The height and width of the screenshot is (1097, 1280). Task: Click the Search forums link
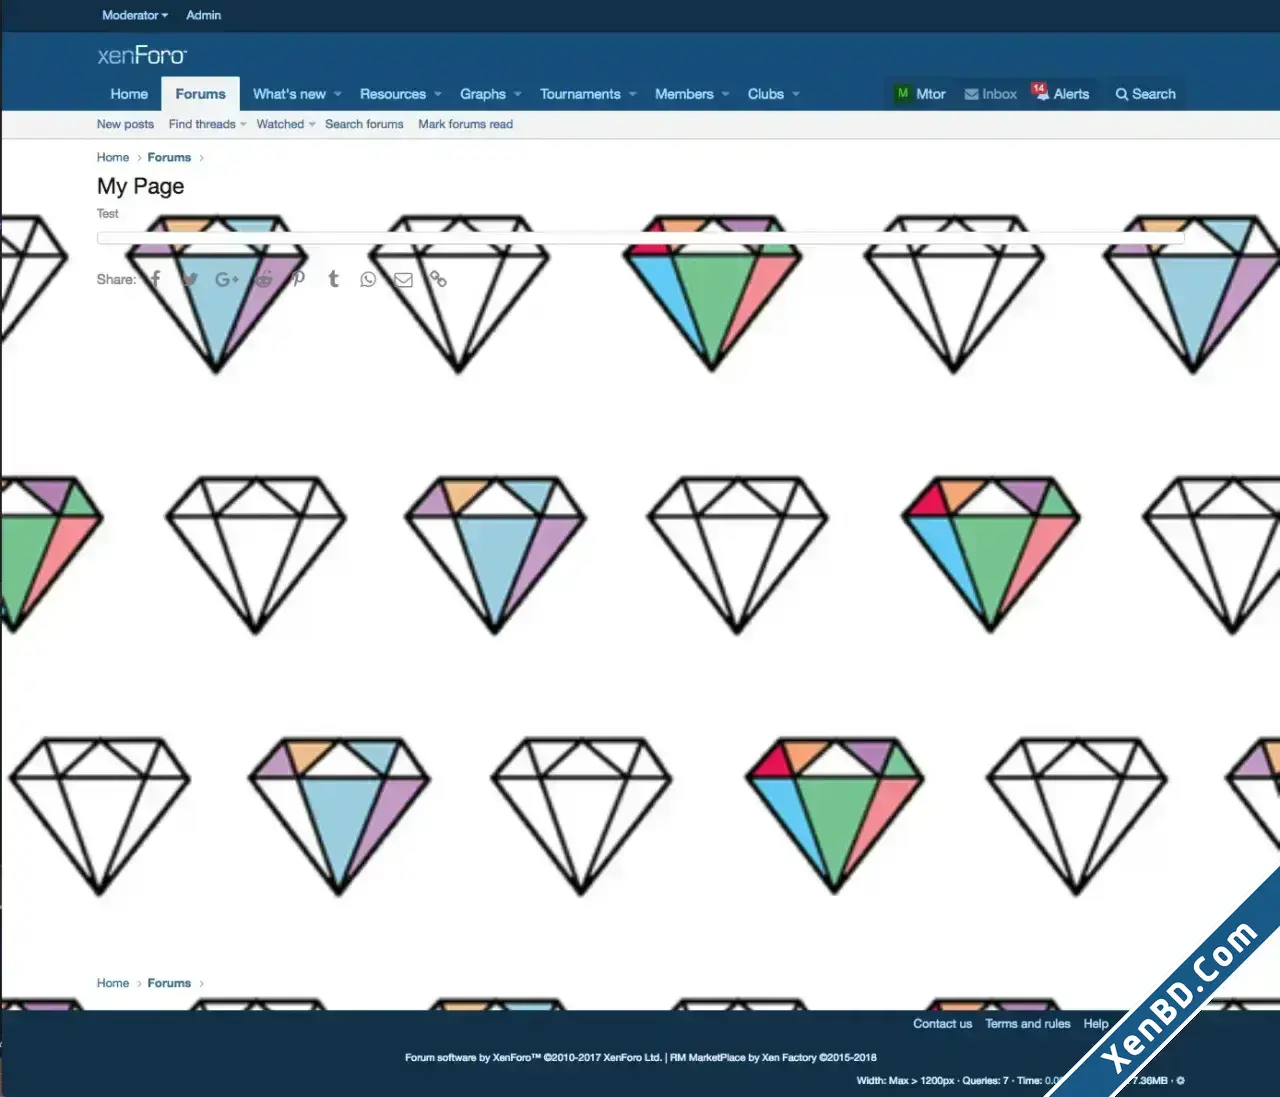click(x=364, y=124)
